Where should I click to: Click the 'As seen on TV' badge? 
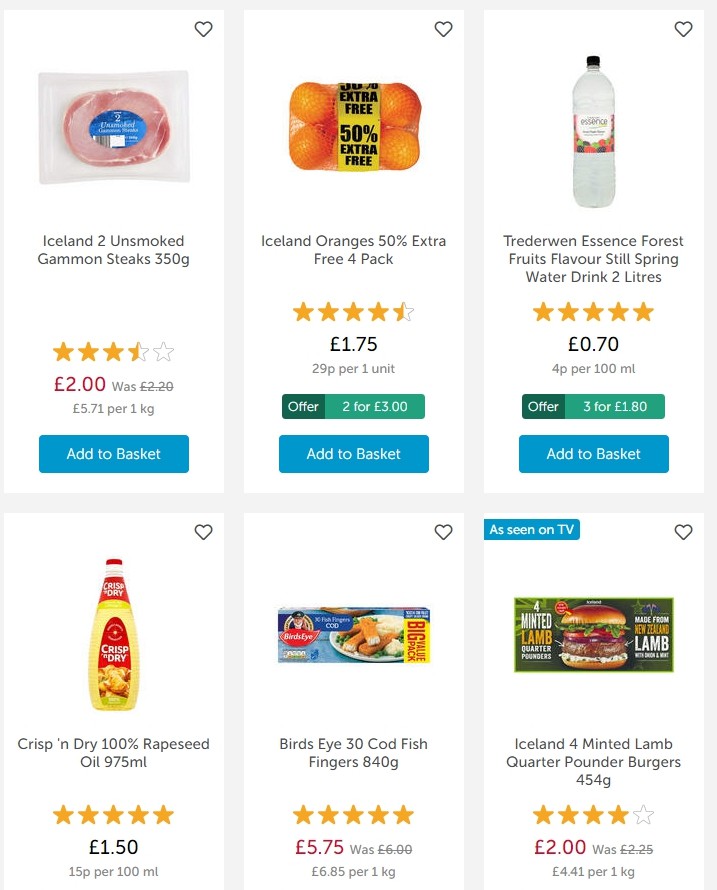pos(531,530)
